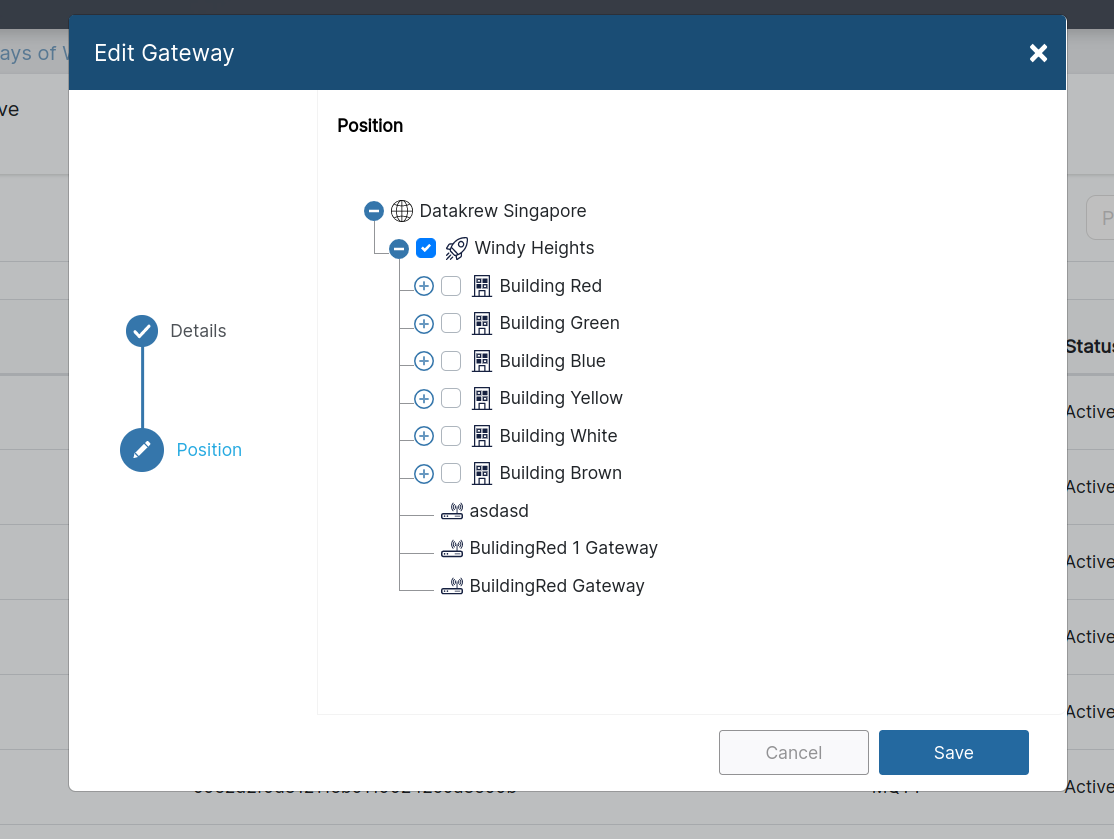Image resolution: width=1114 pixels, height=839 pixels.
Task: Cancel editing the gateway
Action: click(793, 752)
